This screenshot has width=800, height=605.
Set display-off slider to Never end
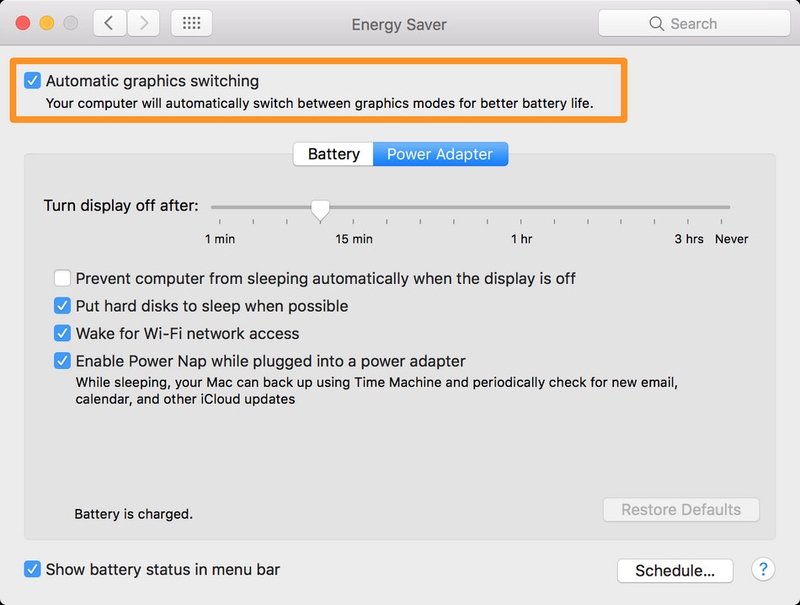(730, 208)
